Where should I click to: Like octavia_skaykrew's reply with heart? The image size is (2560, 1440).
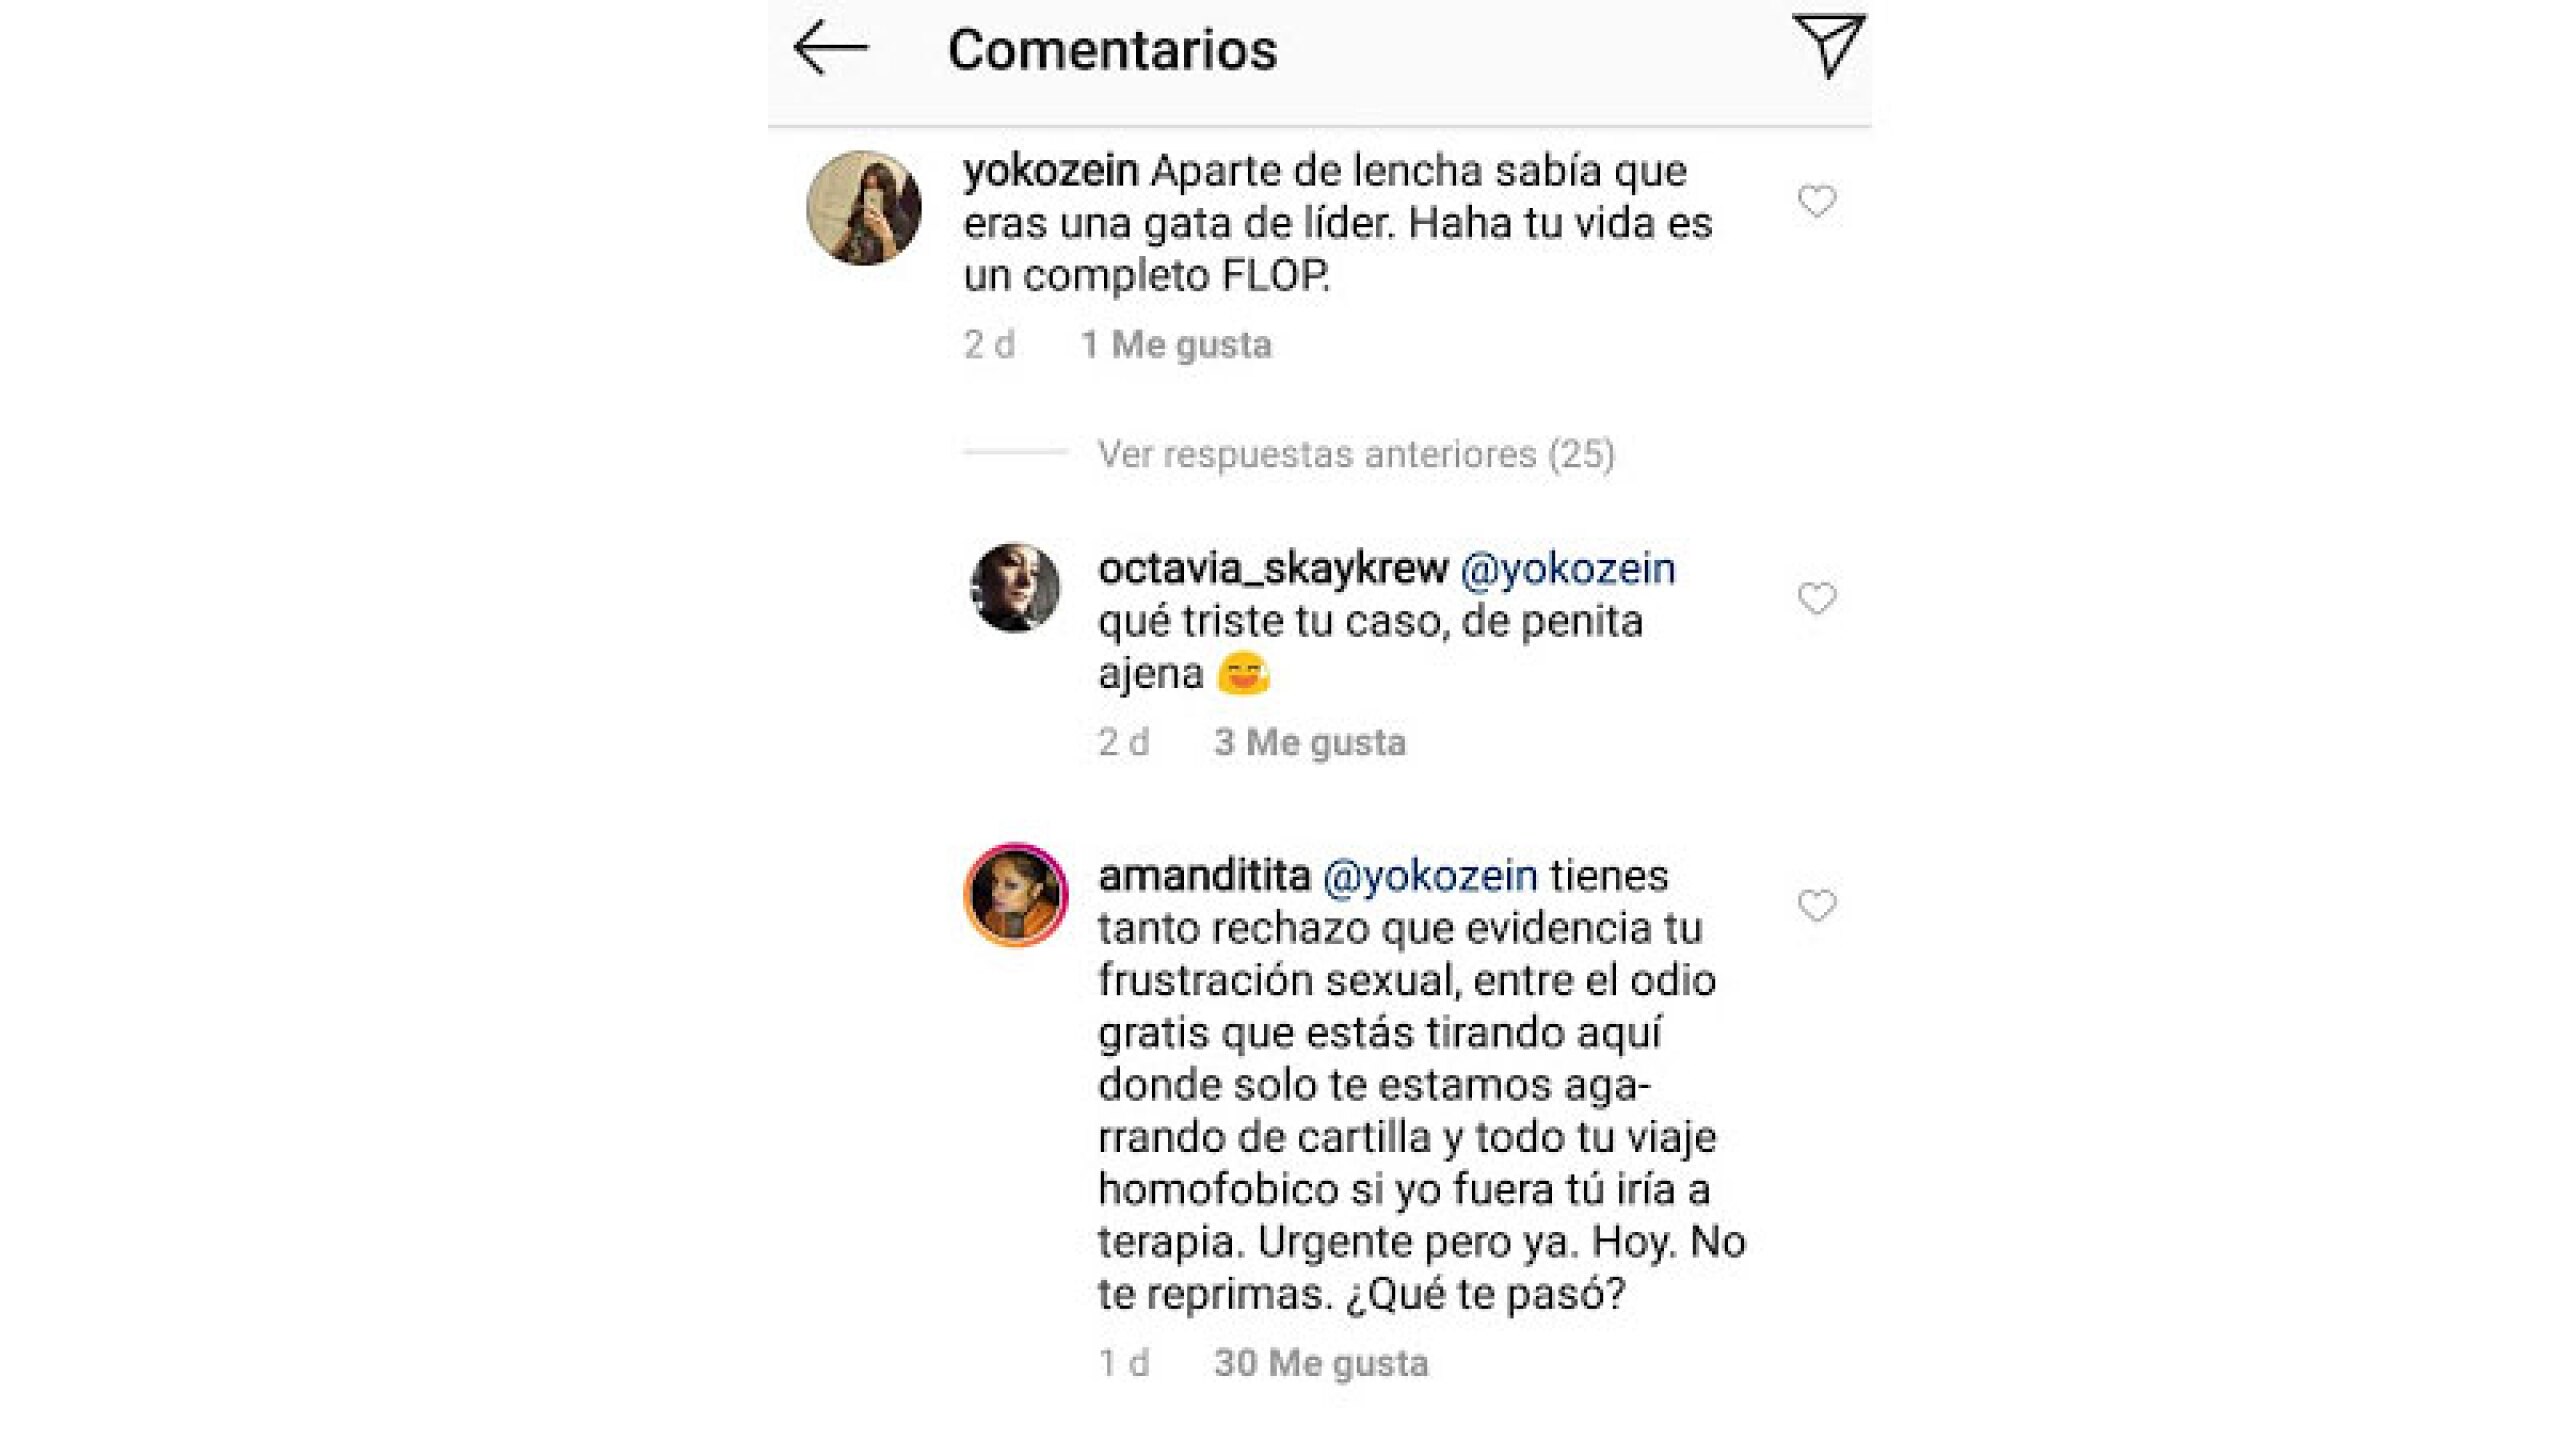tap(1816, 598)
